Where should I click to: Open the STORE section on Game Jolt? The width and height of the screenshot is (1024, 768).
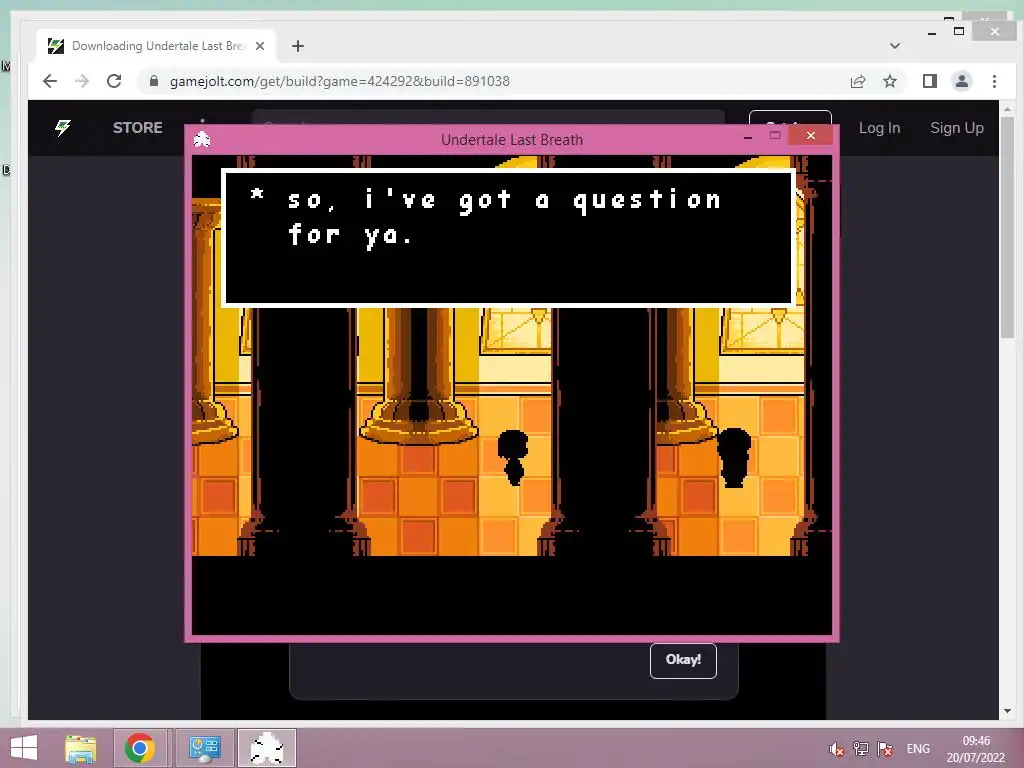[x=137, y=127]
